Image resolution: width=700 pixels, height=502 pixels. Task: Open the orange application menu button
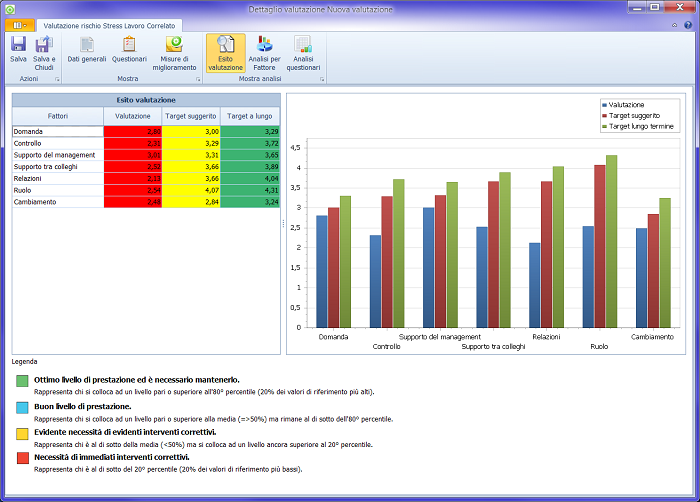(20, 24)
